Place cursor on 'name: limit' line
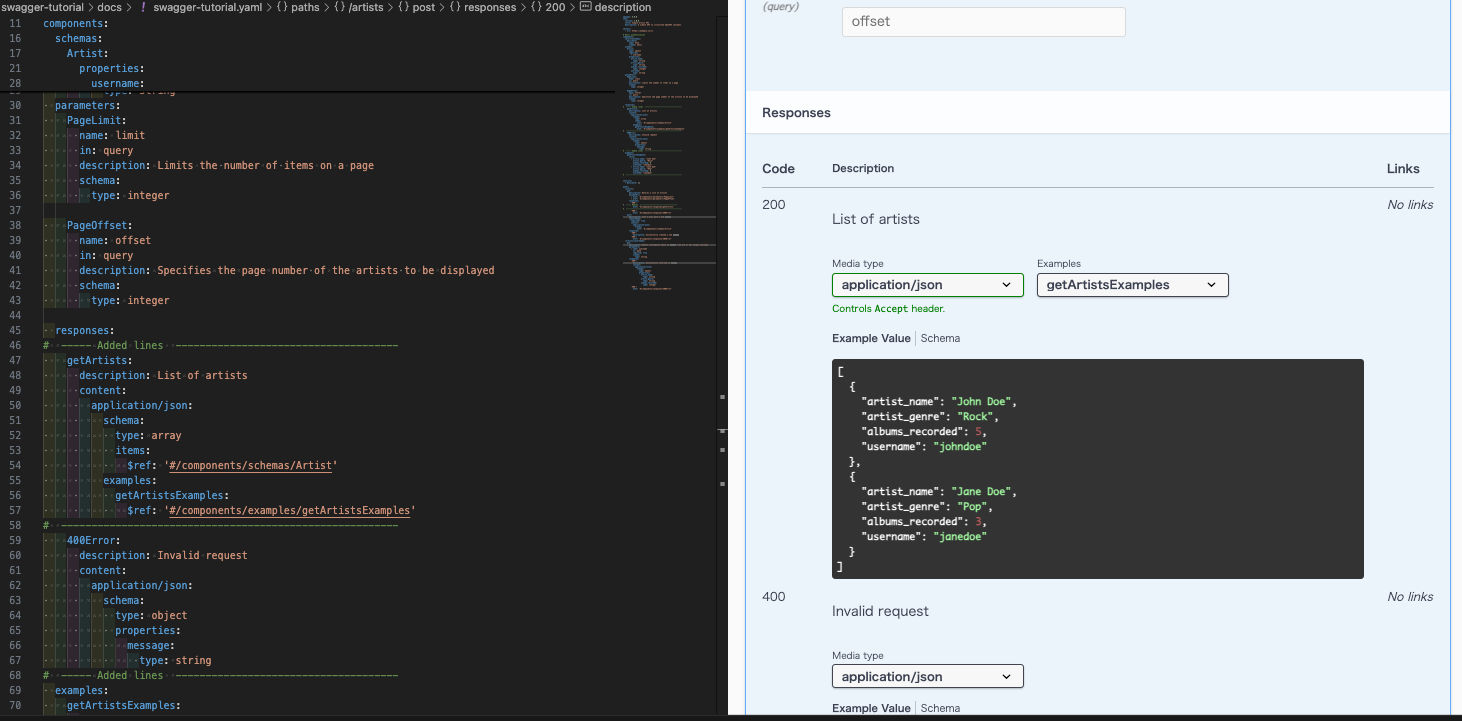The image size is (1462, 721). pos(112,135)
